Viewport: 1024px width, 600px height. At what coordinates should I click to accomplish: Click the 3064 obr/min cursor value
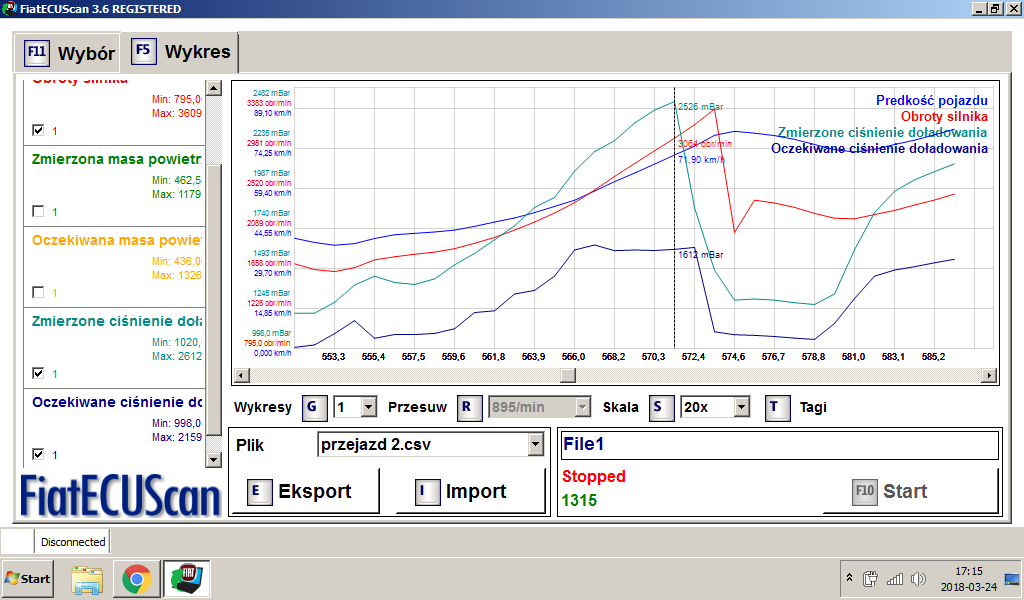705,144
